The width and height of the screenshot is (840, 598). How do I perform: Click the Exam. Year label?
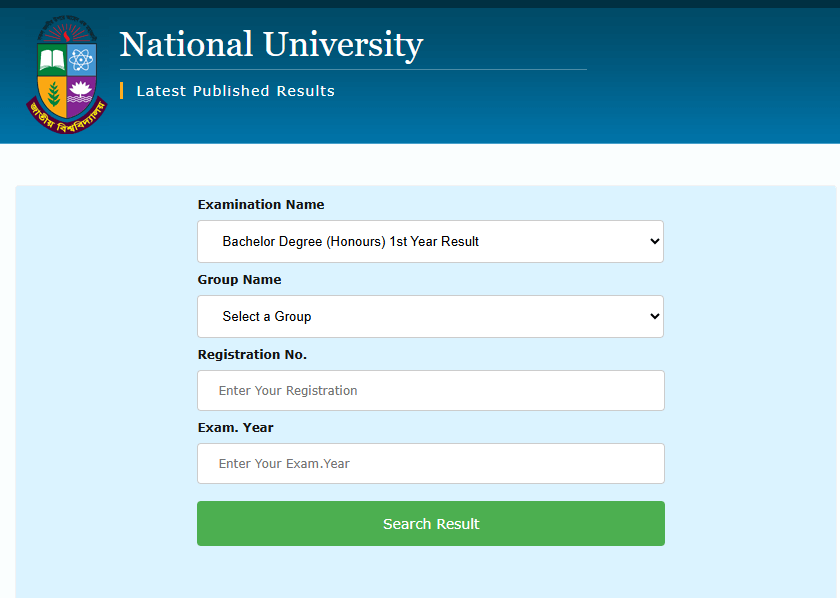(x=236, y=428)
